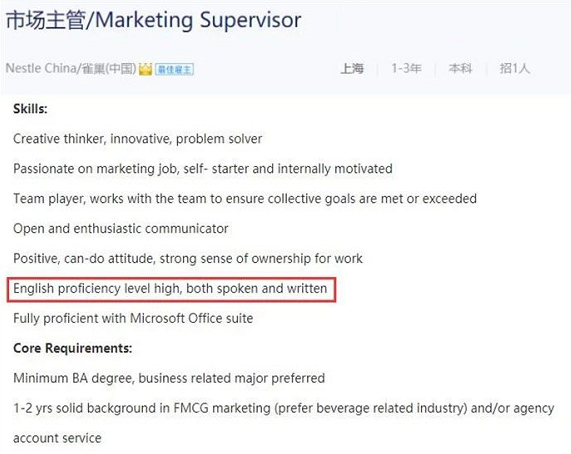This screenshot has width=571, height=454.
Task: Click the gold crown icon beside Nestle China
Action: click(145, 69)
